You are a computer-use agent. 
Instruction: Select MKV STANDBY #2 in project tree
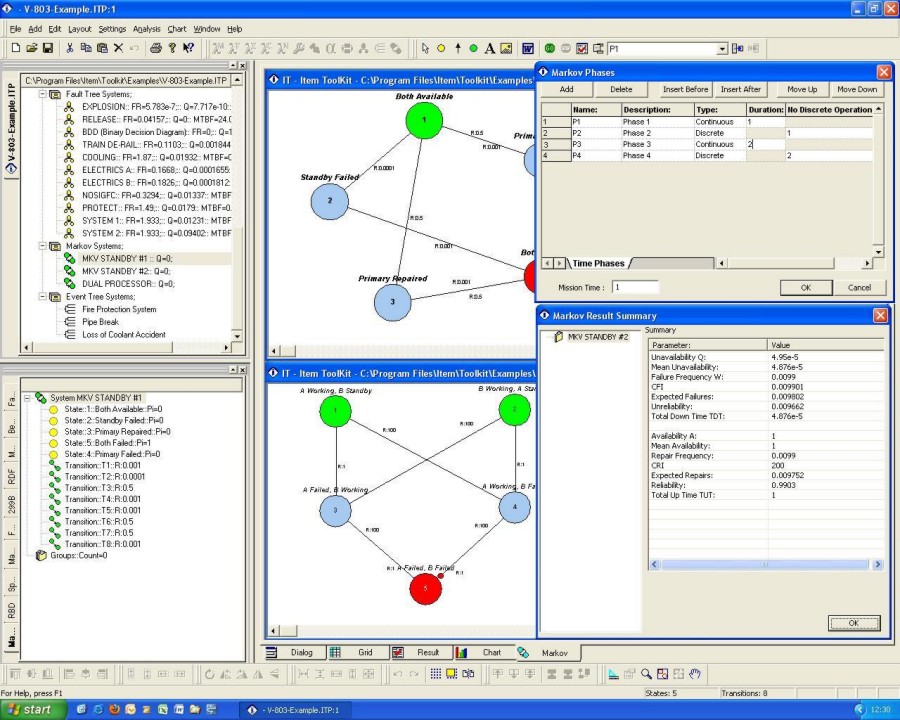pos(126,271)
